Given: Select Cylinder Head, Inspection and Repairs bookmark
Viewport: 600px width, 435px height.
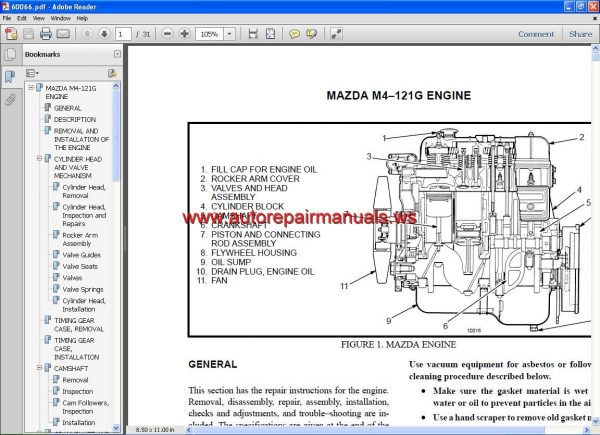Looking at the screenshot, I should tap(84, 215).
